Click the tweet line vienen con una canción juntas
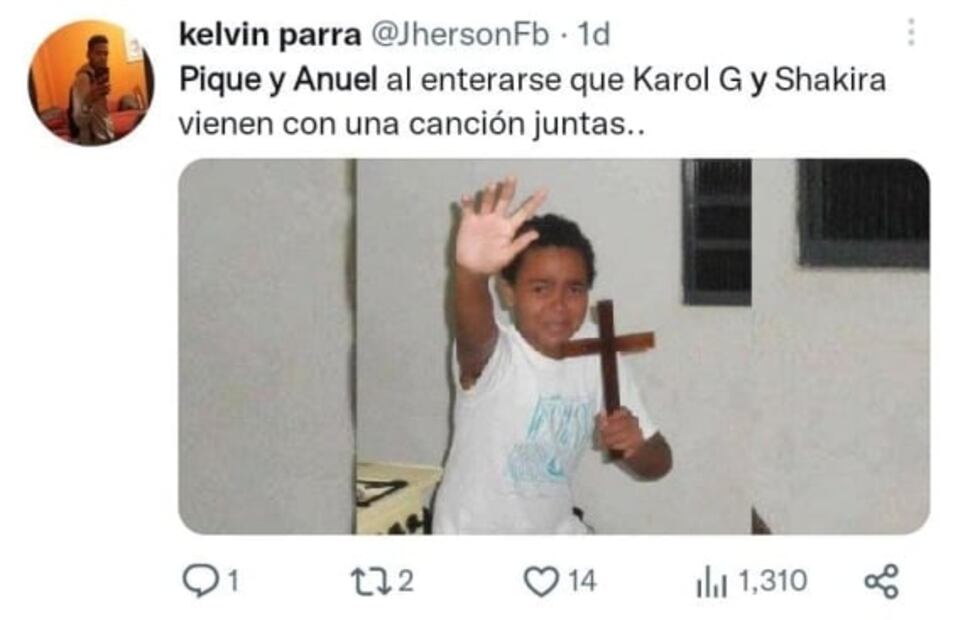This screenshot has height=620, width=958. (x=411, y=124)
